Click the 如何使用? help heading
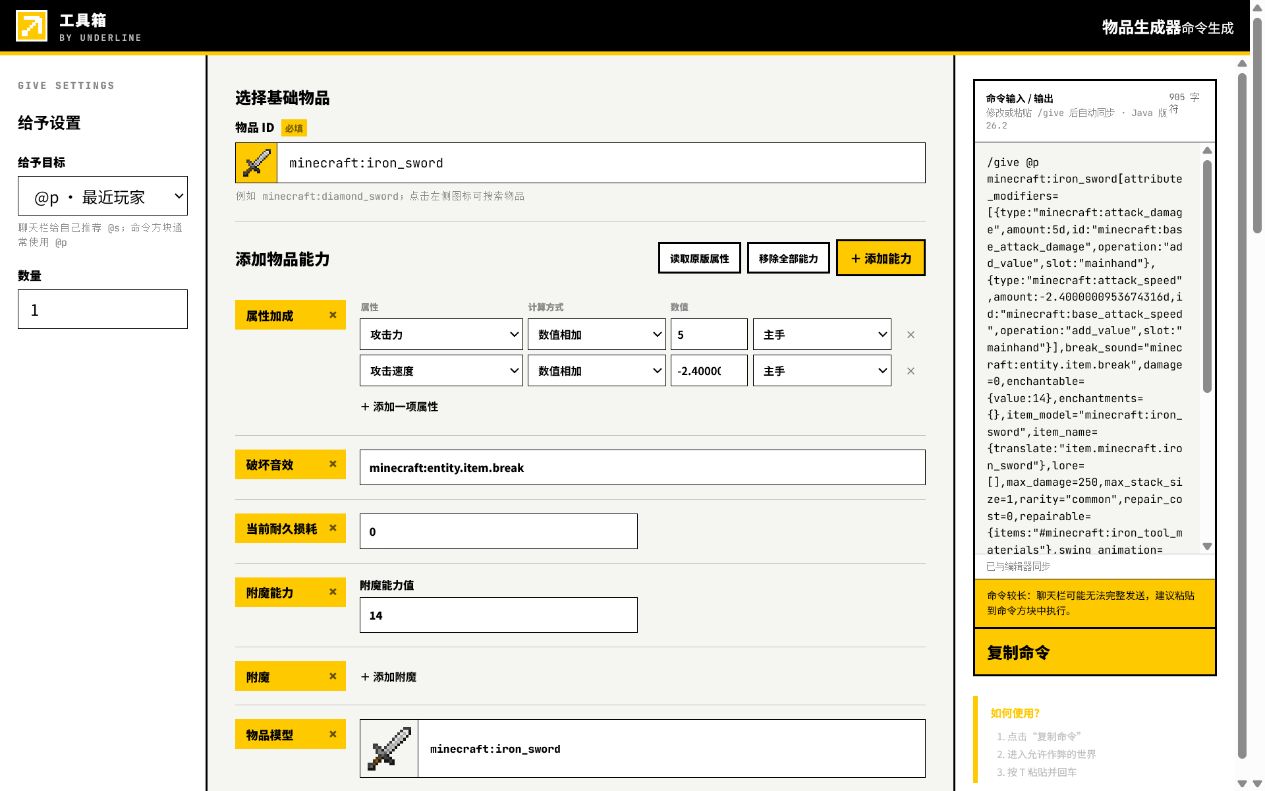 pyautogui.click(x=1015, y=713)
